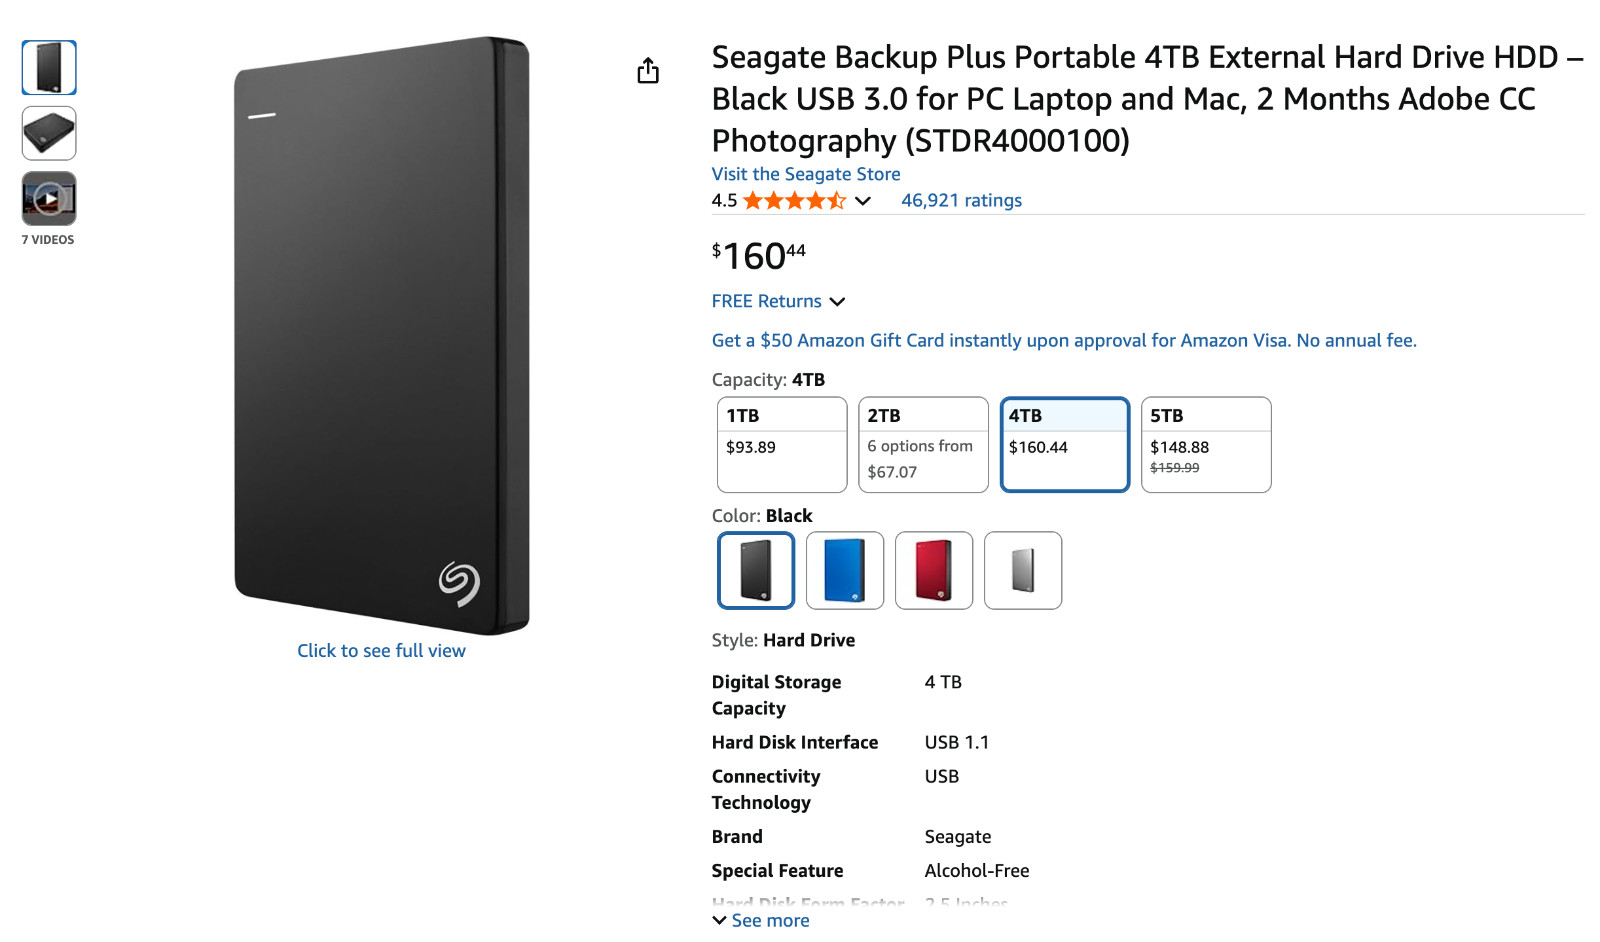This screenshot has width=1600, height=942.
Task: Select the front-view product thumbnail
Action: (x=47, y=67)
